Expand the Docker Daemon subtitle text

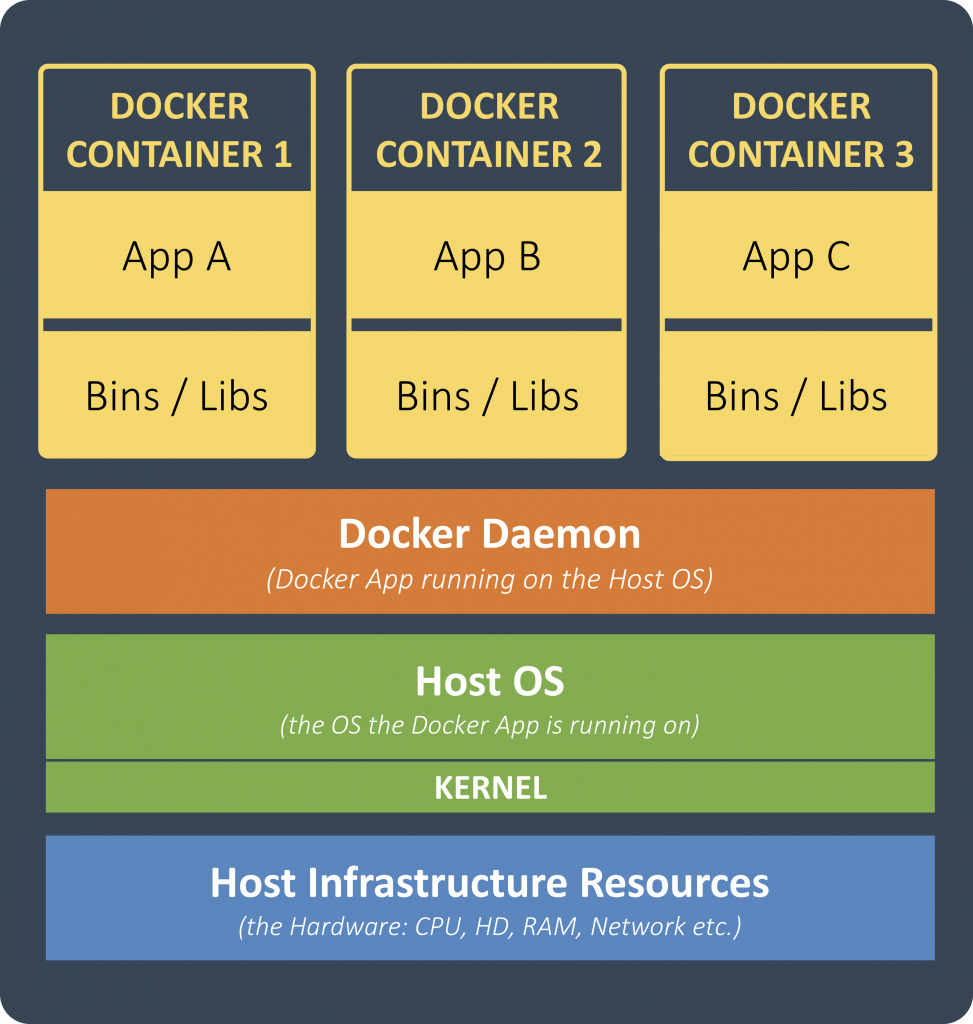pyautogui.click(x=487, y=578)
